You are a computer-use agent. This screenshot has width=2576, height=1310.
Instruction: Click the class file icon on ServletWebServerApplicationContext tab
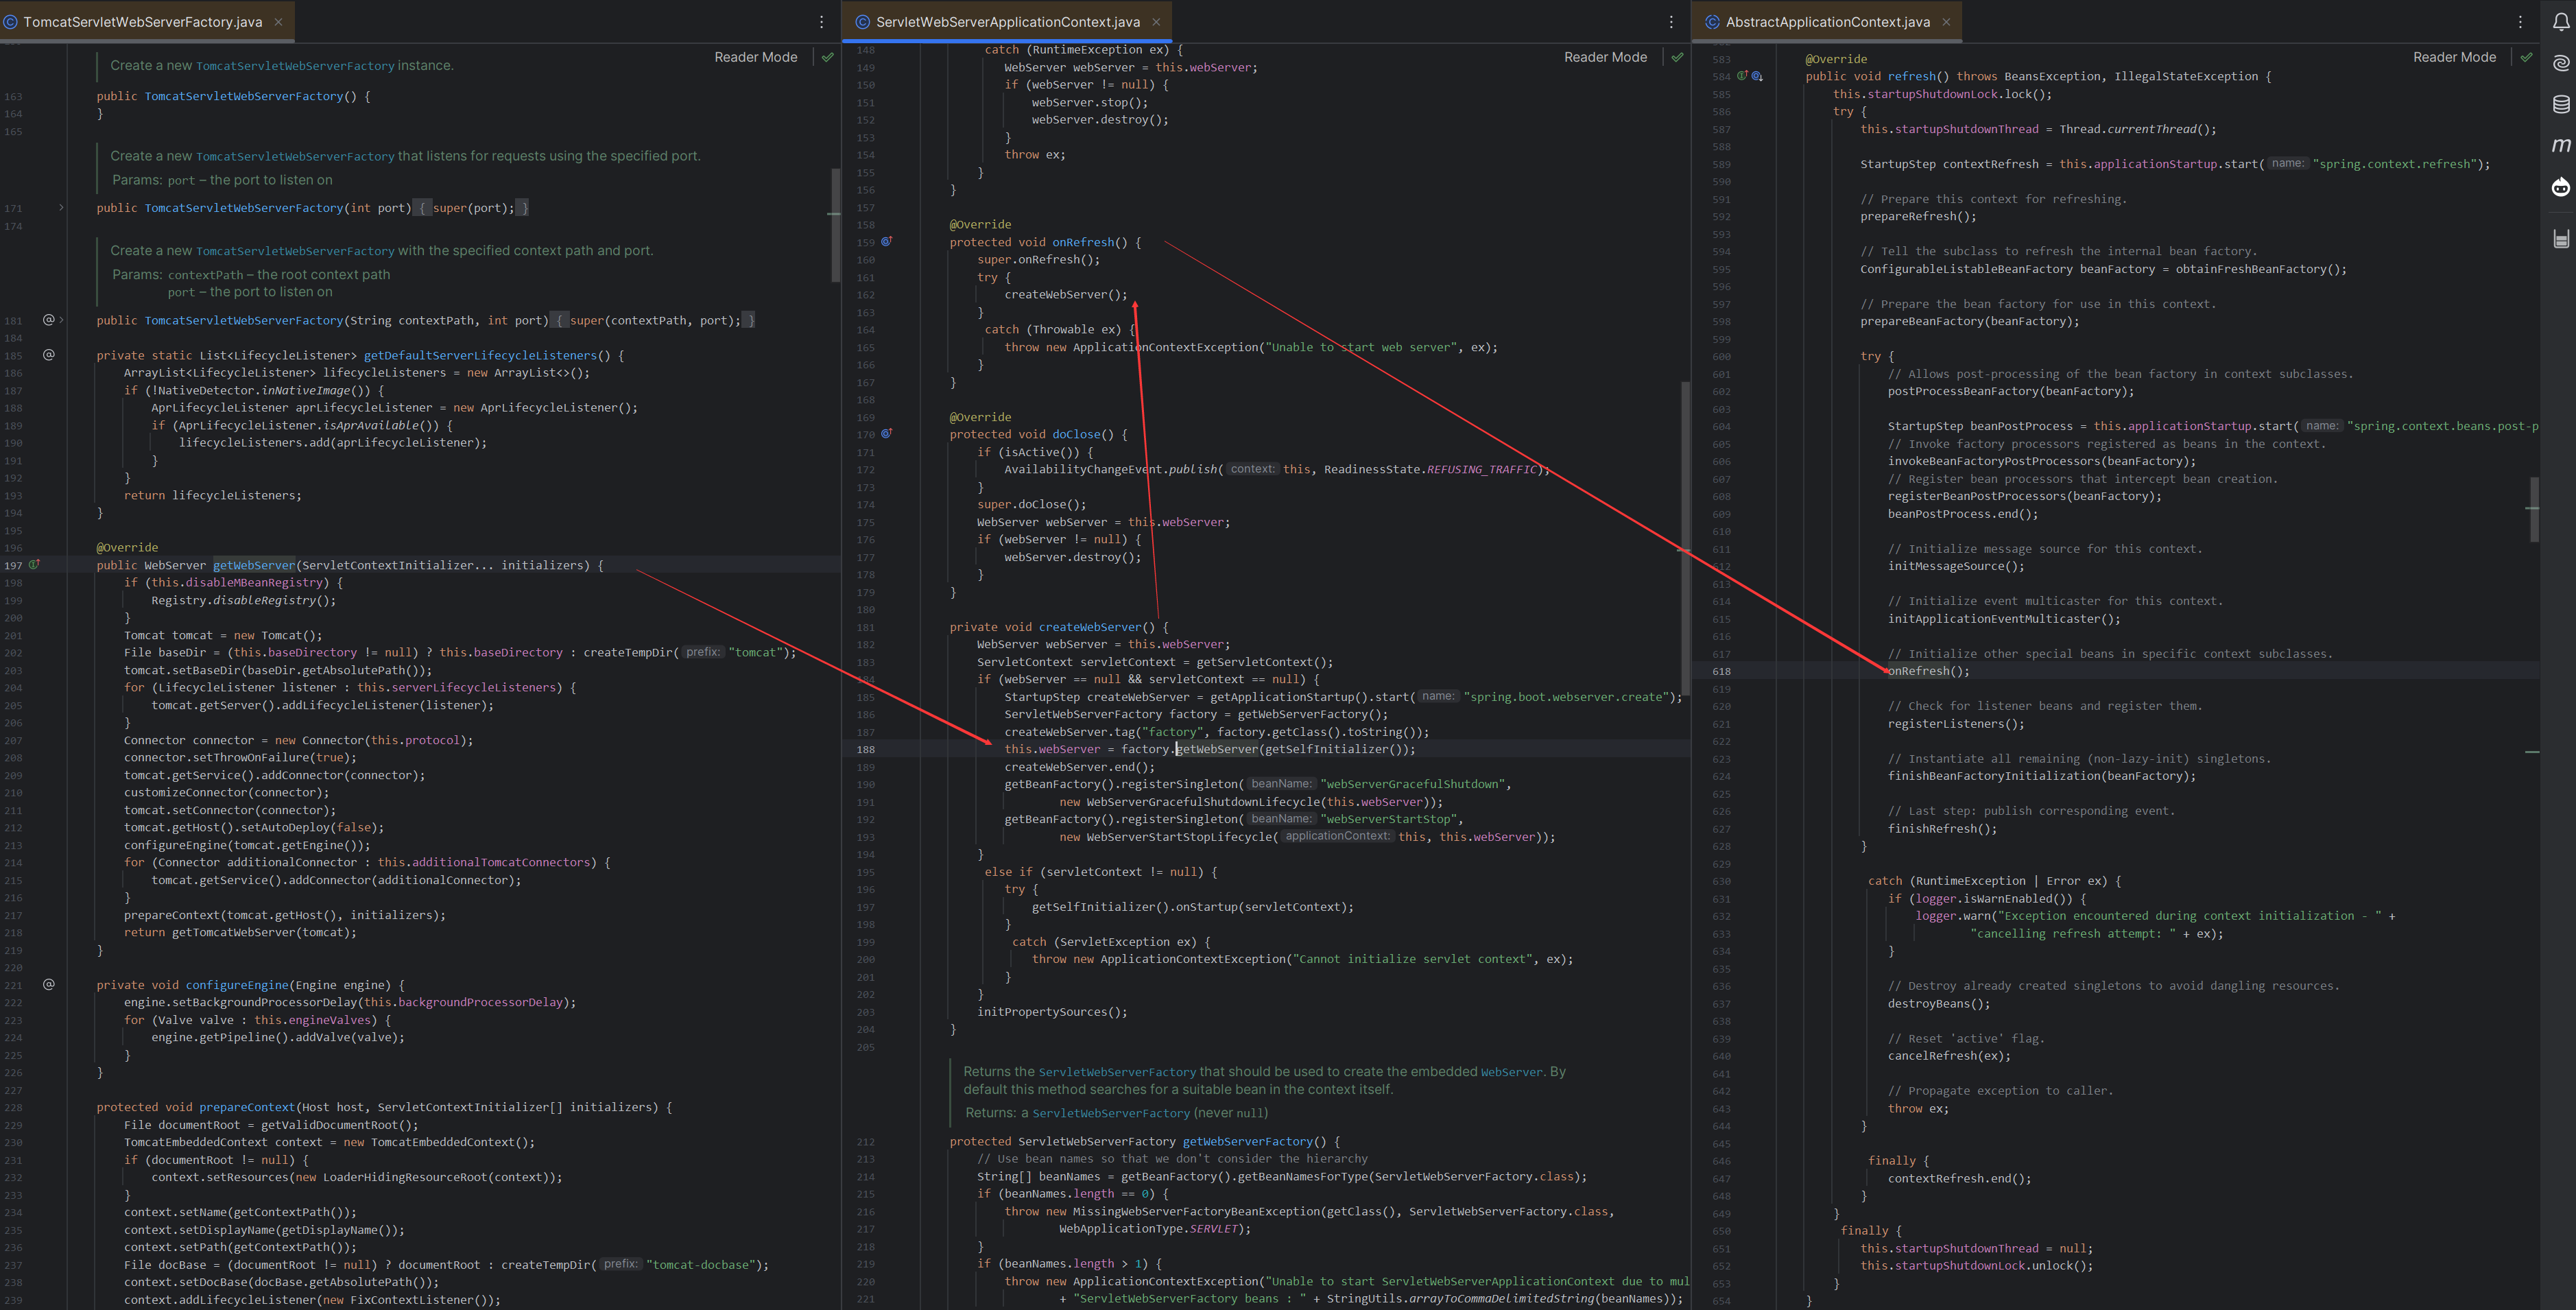click(862, 22)
